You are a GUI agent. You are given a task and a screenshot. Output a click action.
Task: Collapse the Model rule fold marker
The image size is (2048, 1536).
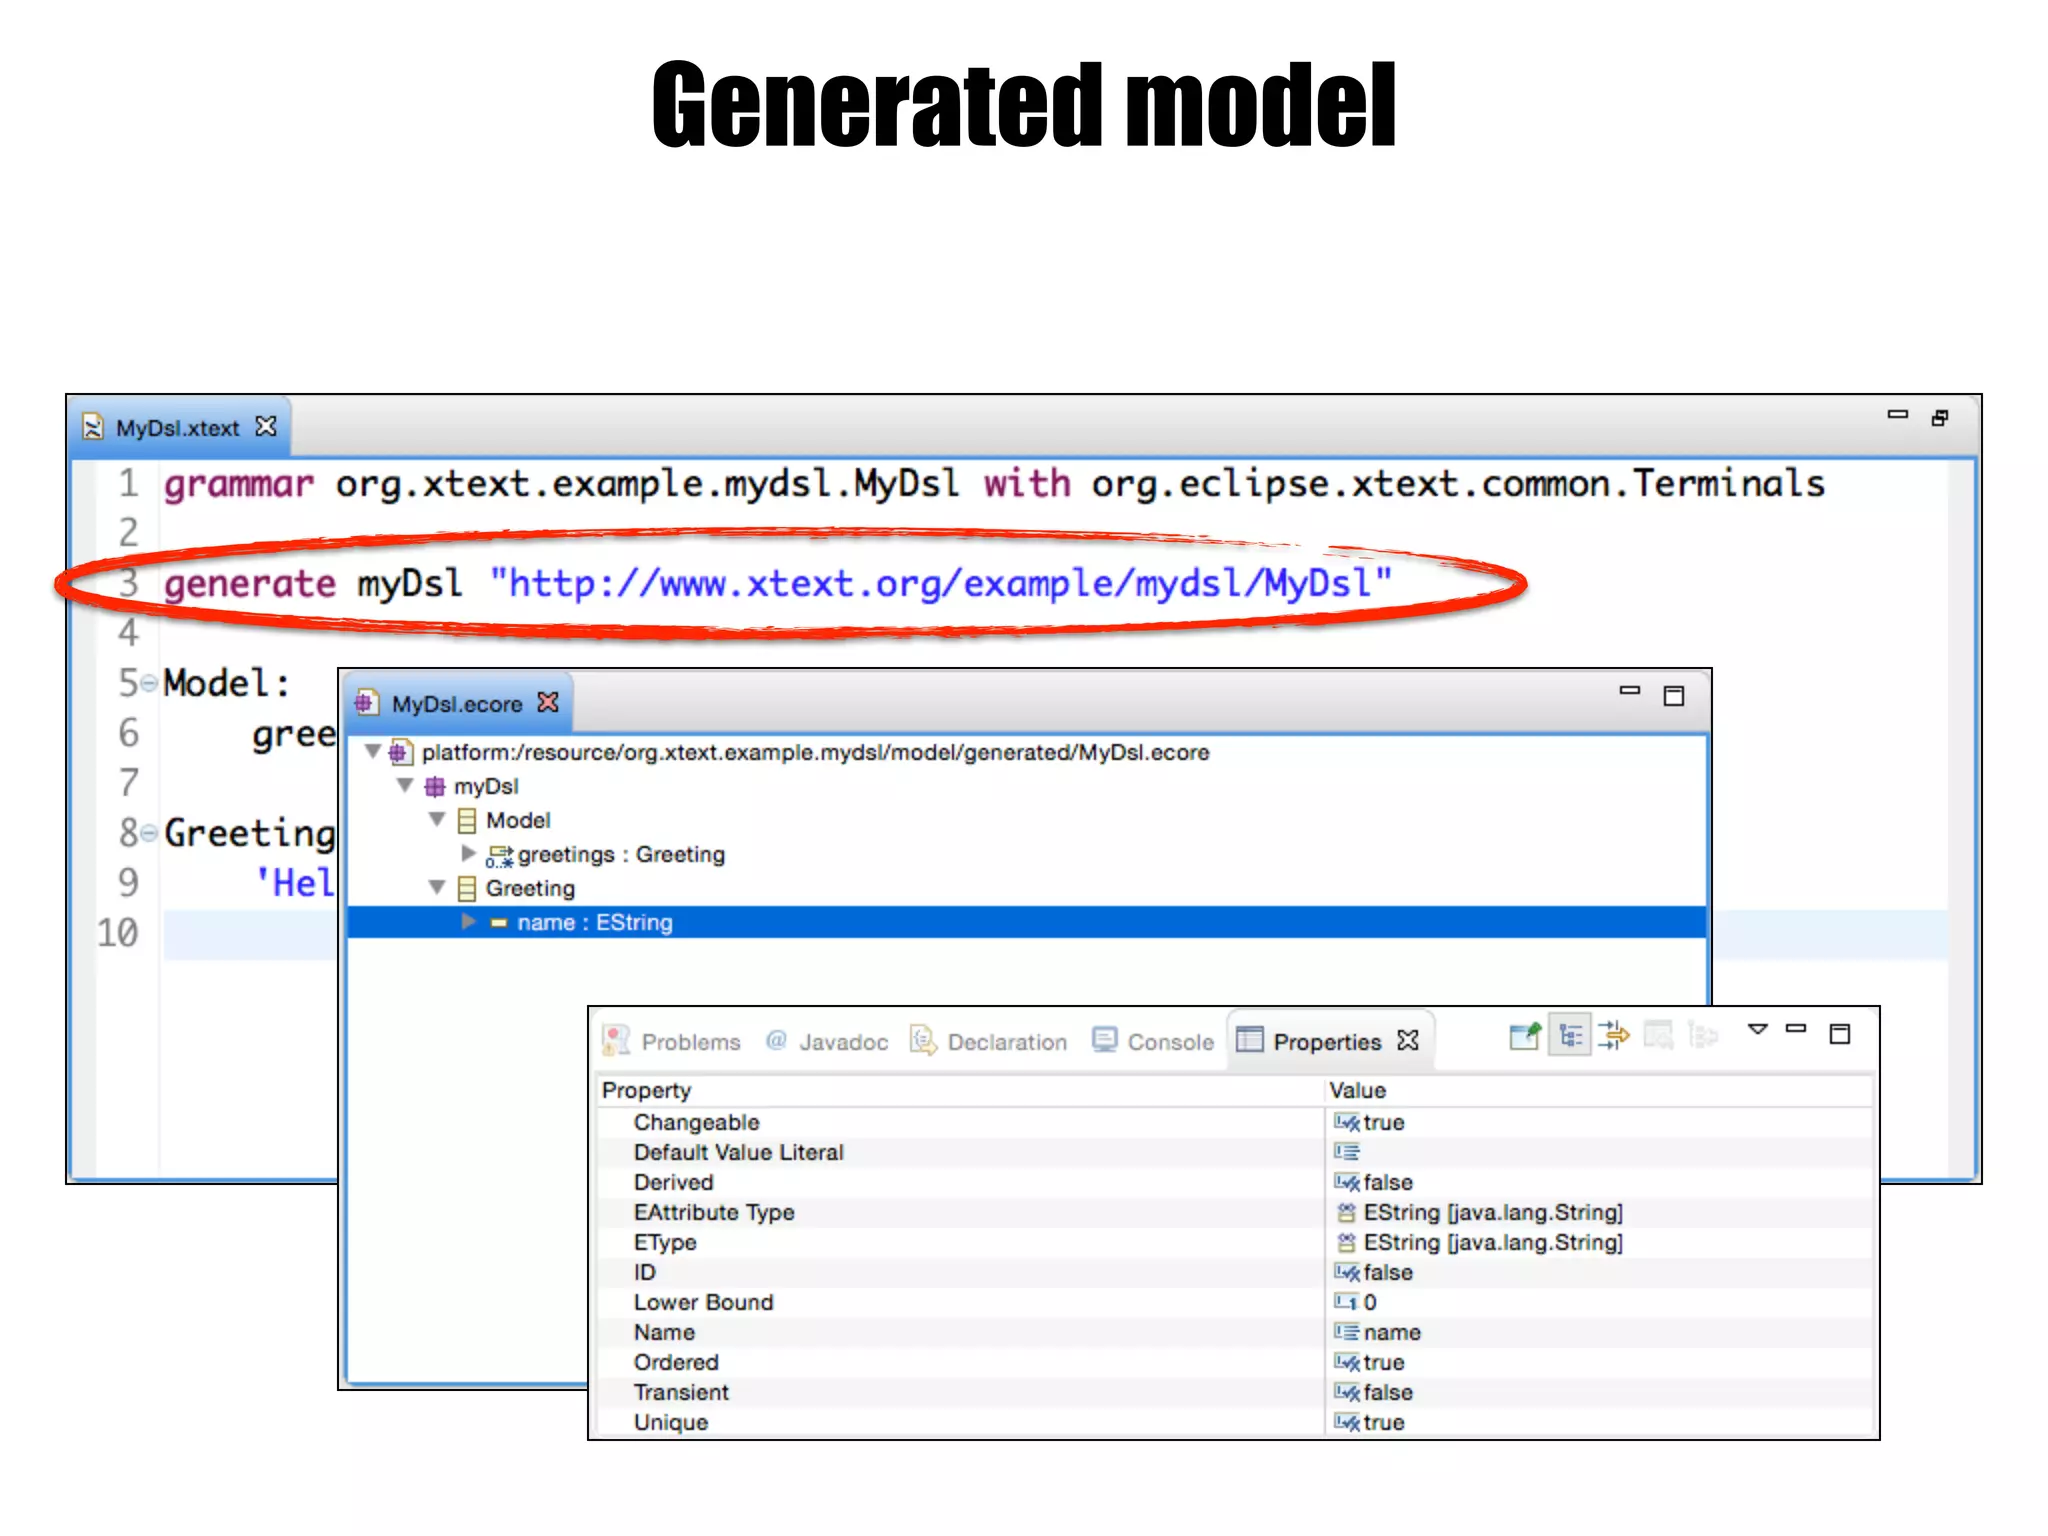coord(149,683)
